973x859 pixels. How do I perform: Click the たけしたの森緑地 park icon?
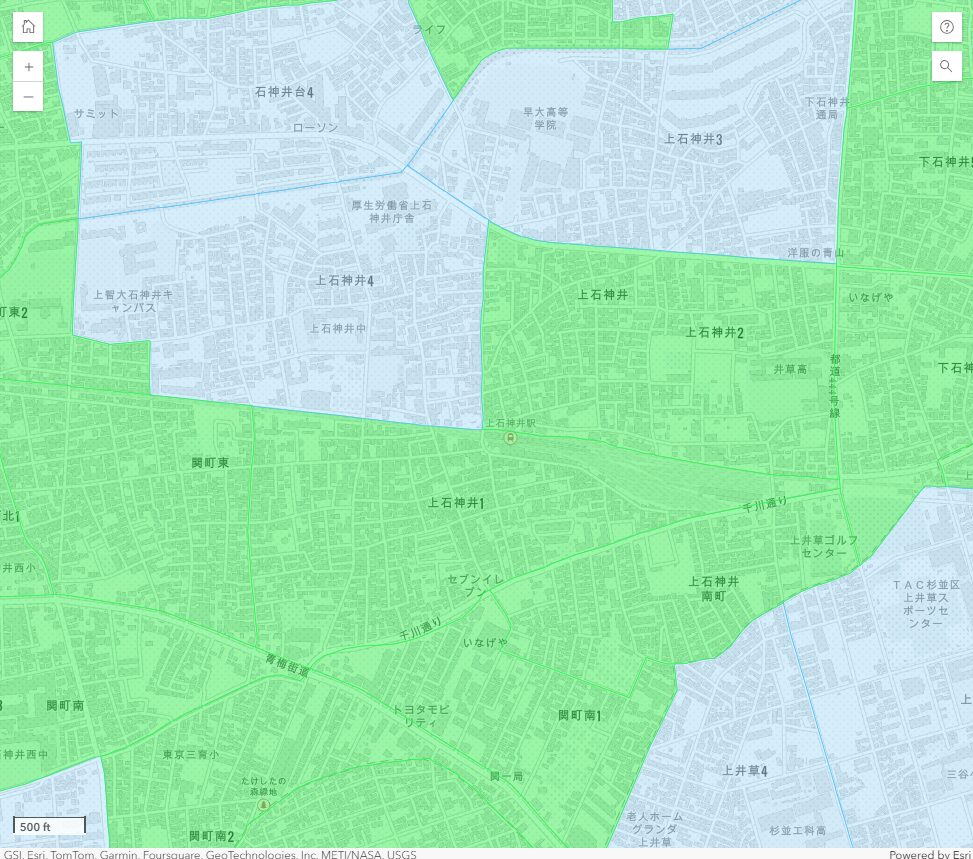click(x=263, y=803)
